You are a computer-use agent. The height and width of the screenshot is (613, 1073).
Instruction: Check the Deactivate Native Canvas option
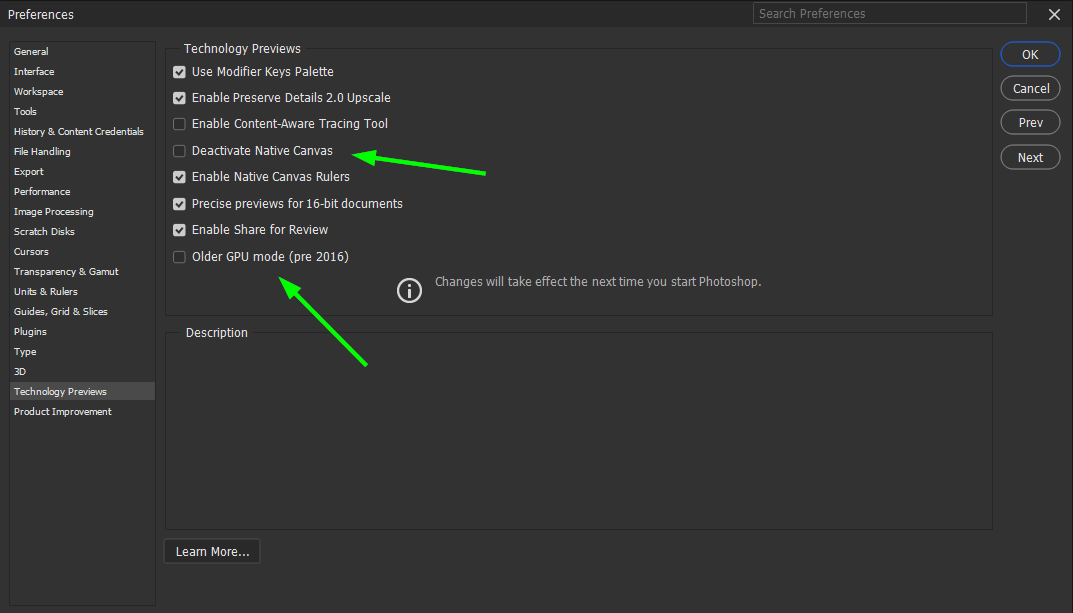coord(179,150)
